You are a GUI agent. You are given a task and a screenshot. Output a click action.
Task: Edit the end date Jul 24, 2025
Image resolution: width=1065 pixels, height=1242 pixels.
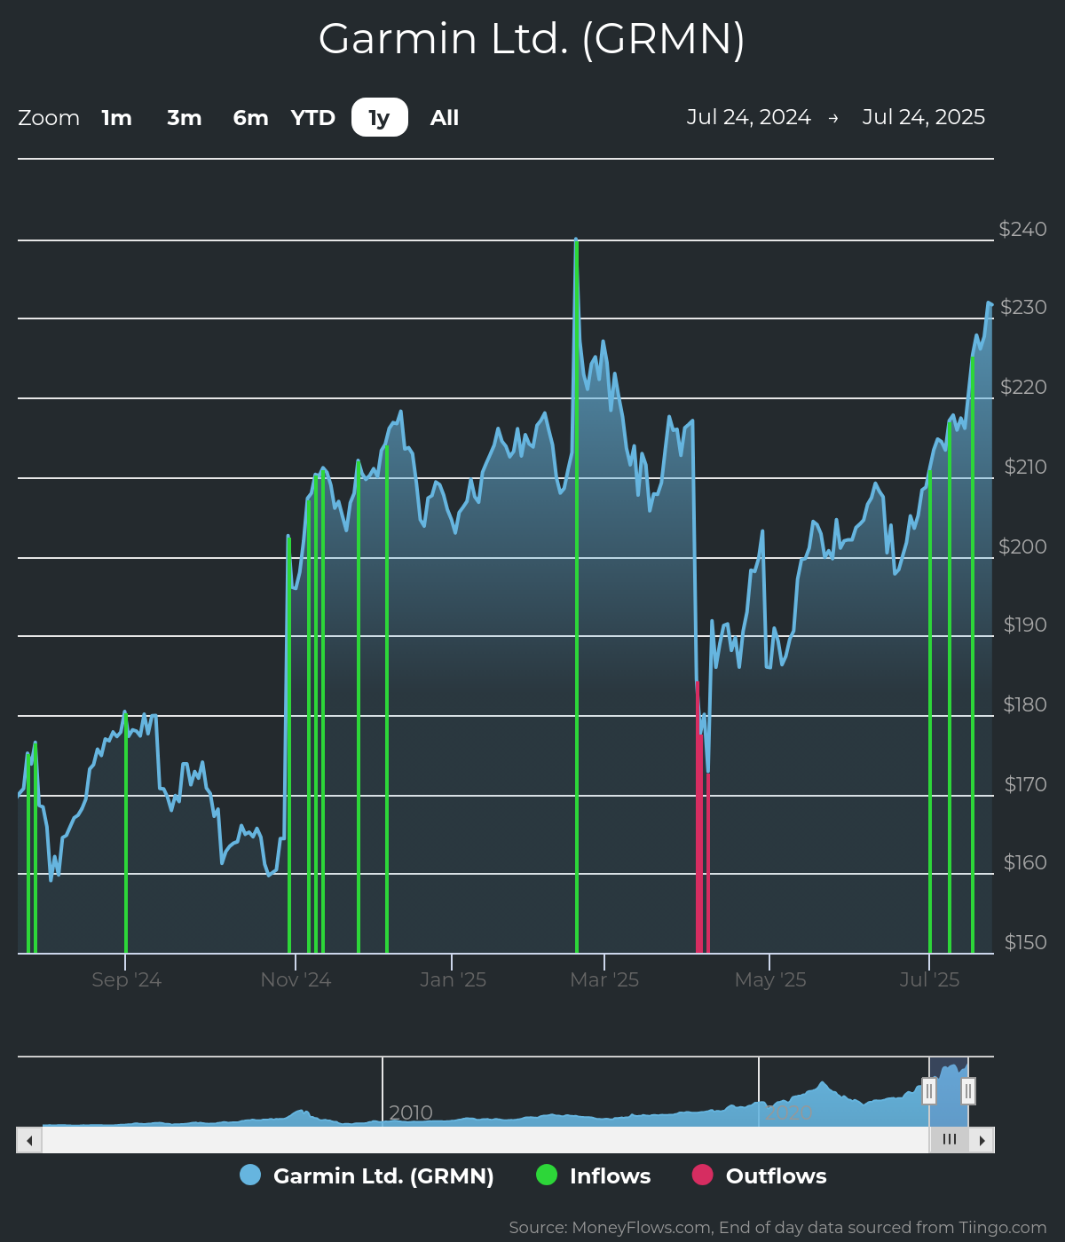(x=923, y=117)
